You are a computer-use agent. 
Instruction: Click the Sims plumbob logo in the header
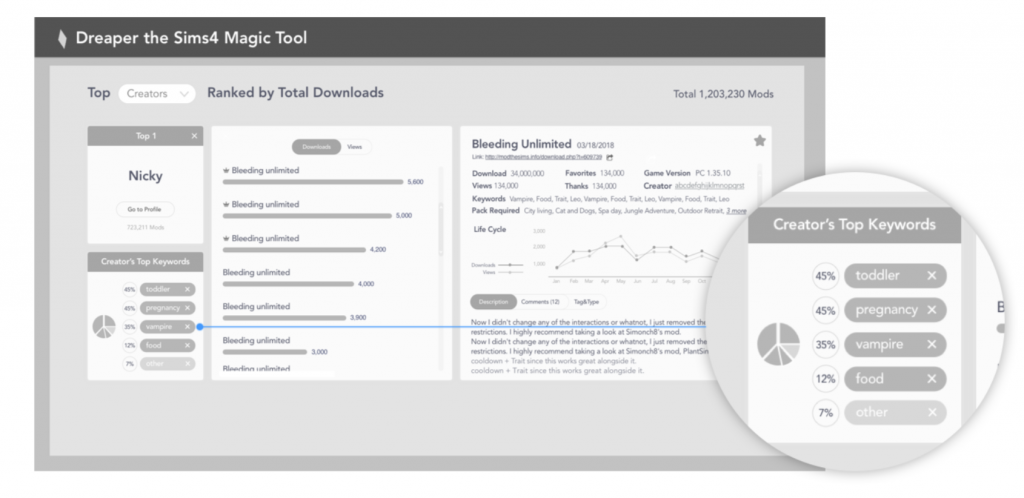pos(62,39)
